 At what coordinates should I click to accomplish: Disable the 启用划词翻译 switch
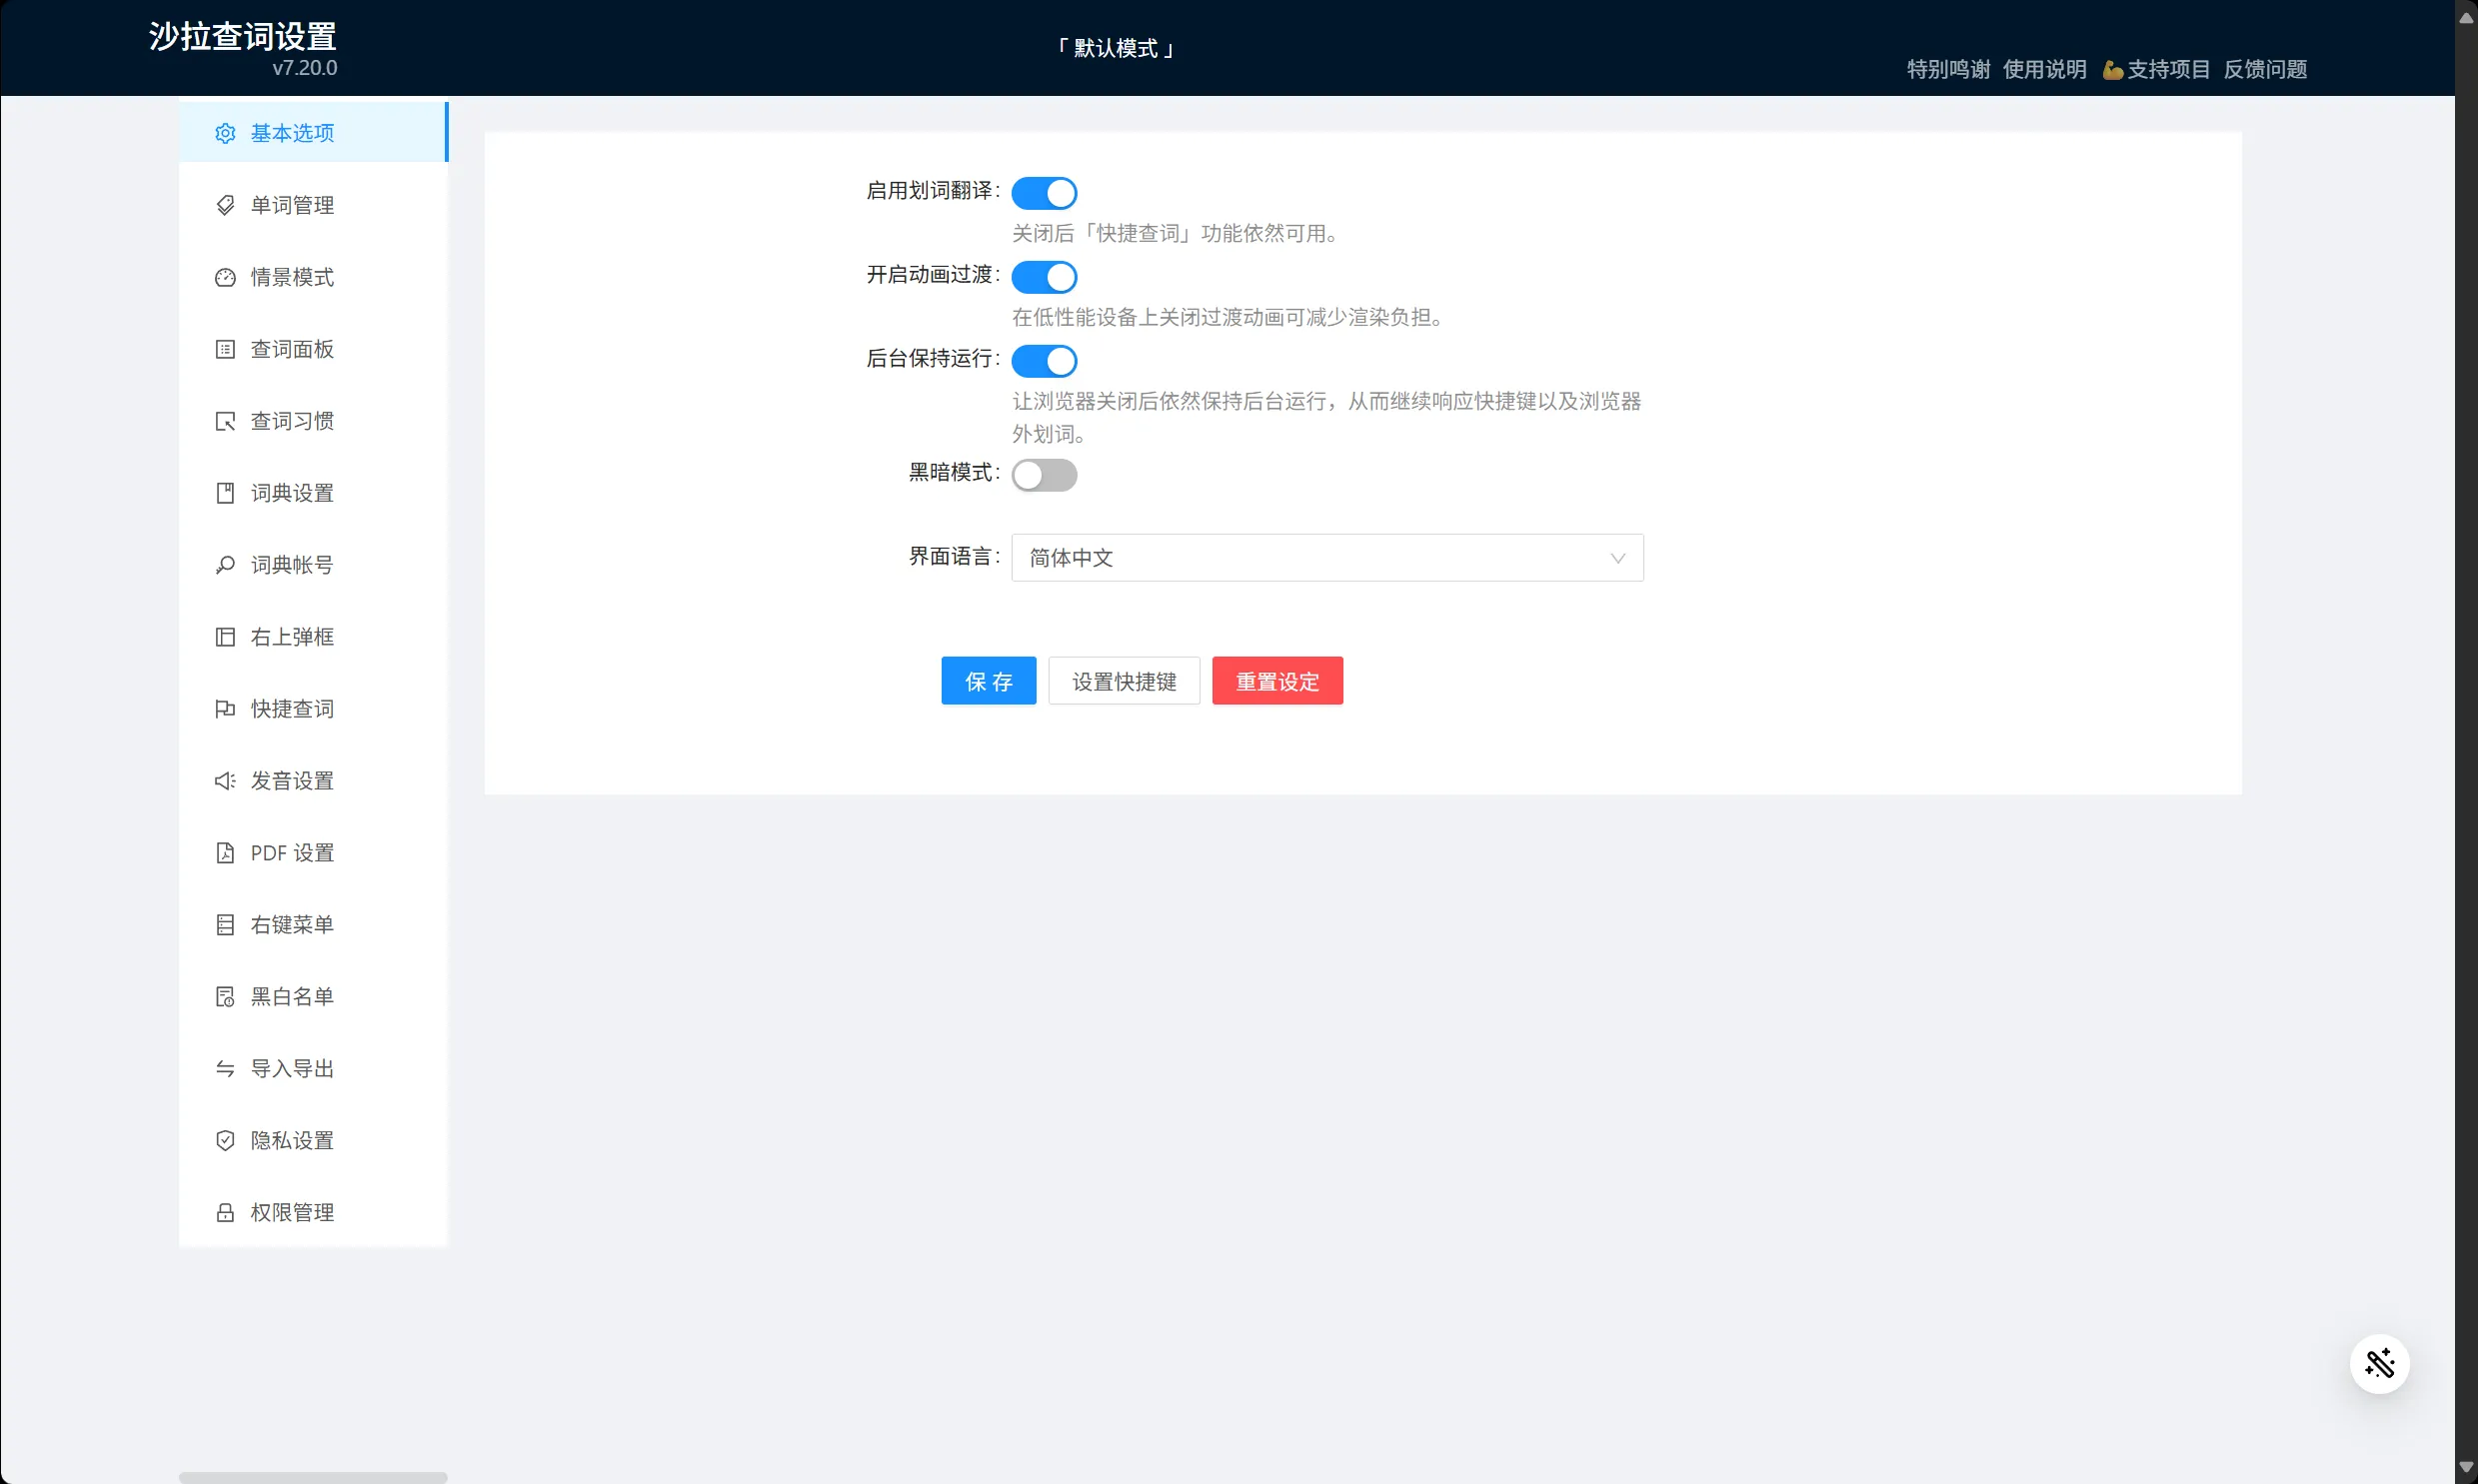point(1044,193)
